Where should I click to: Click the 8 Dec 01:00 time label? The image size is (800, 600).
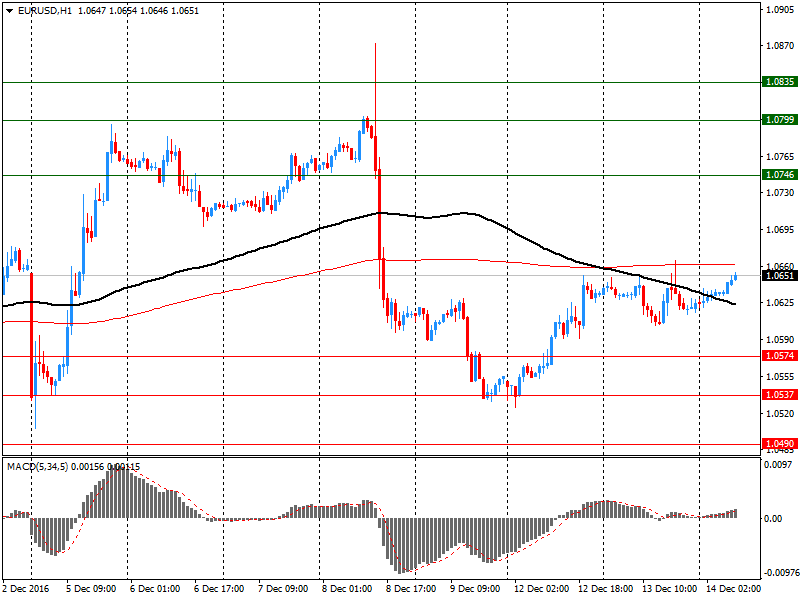347,588
